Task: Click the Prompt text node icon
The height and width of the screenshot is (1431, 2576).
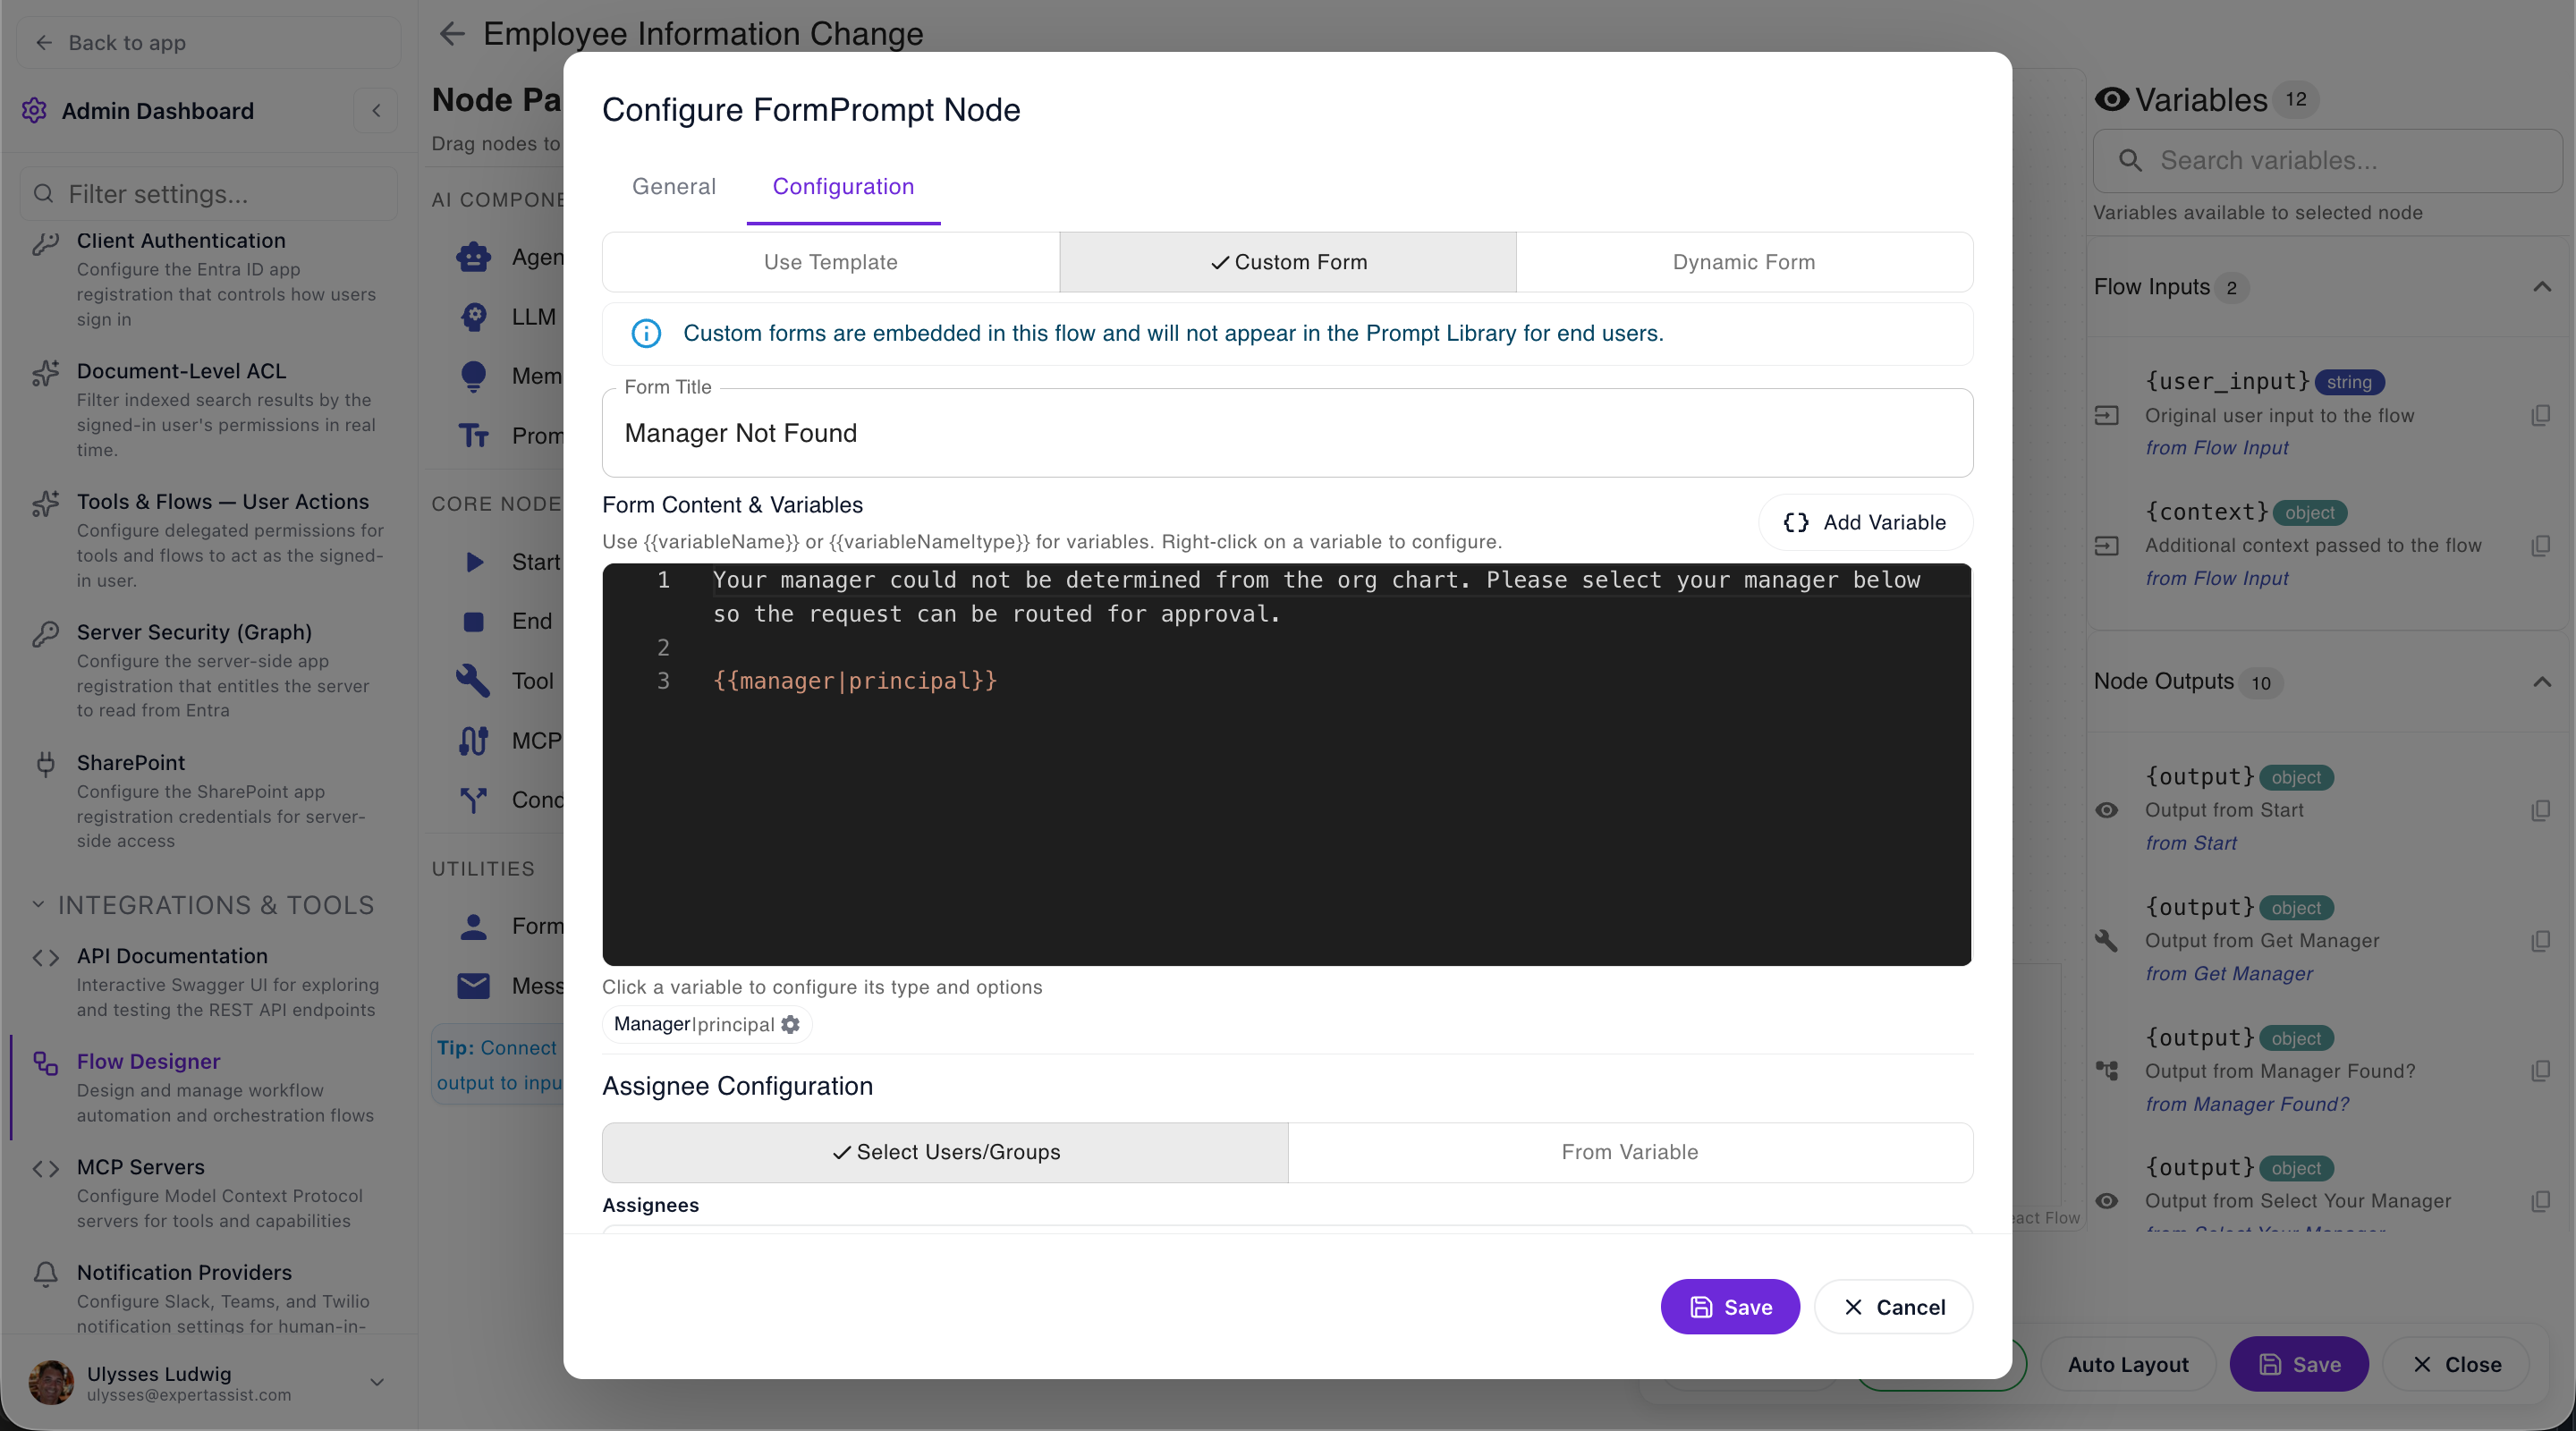Action: coord(474,436)
